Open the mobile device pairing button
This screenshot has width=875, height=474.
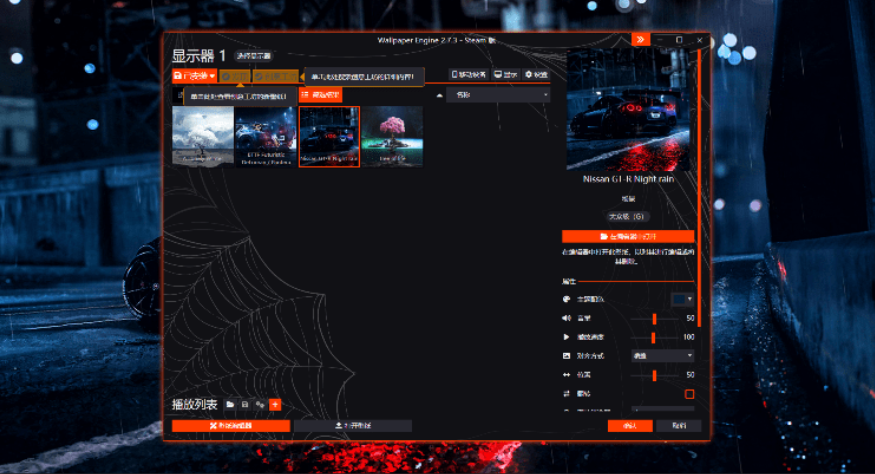tap(468, 74)
